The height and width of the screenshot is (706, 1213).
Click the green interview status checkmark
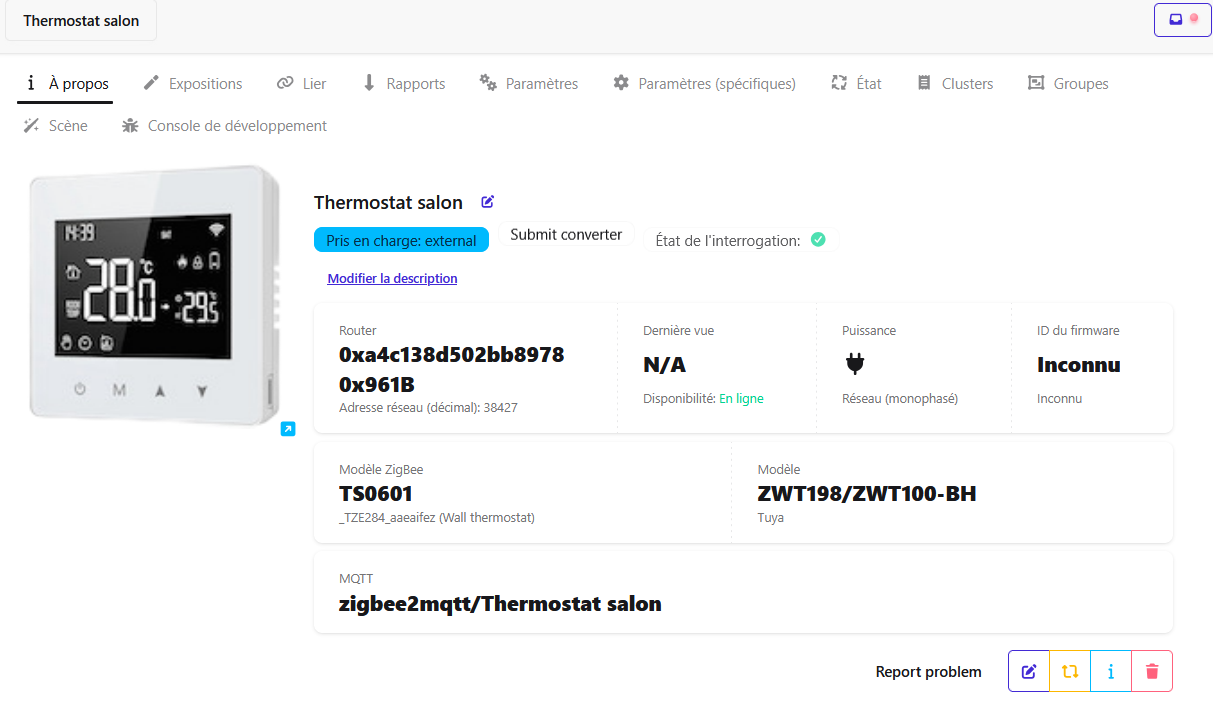point(818,240)
